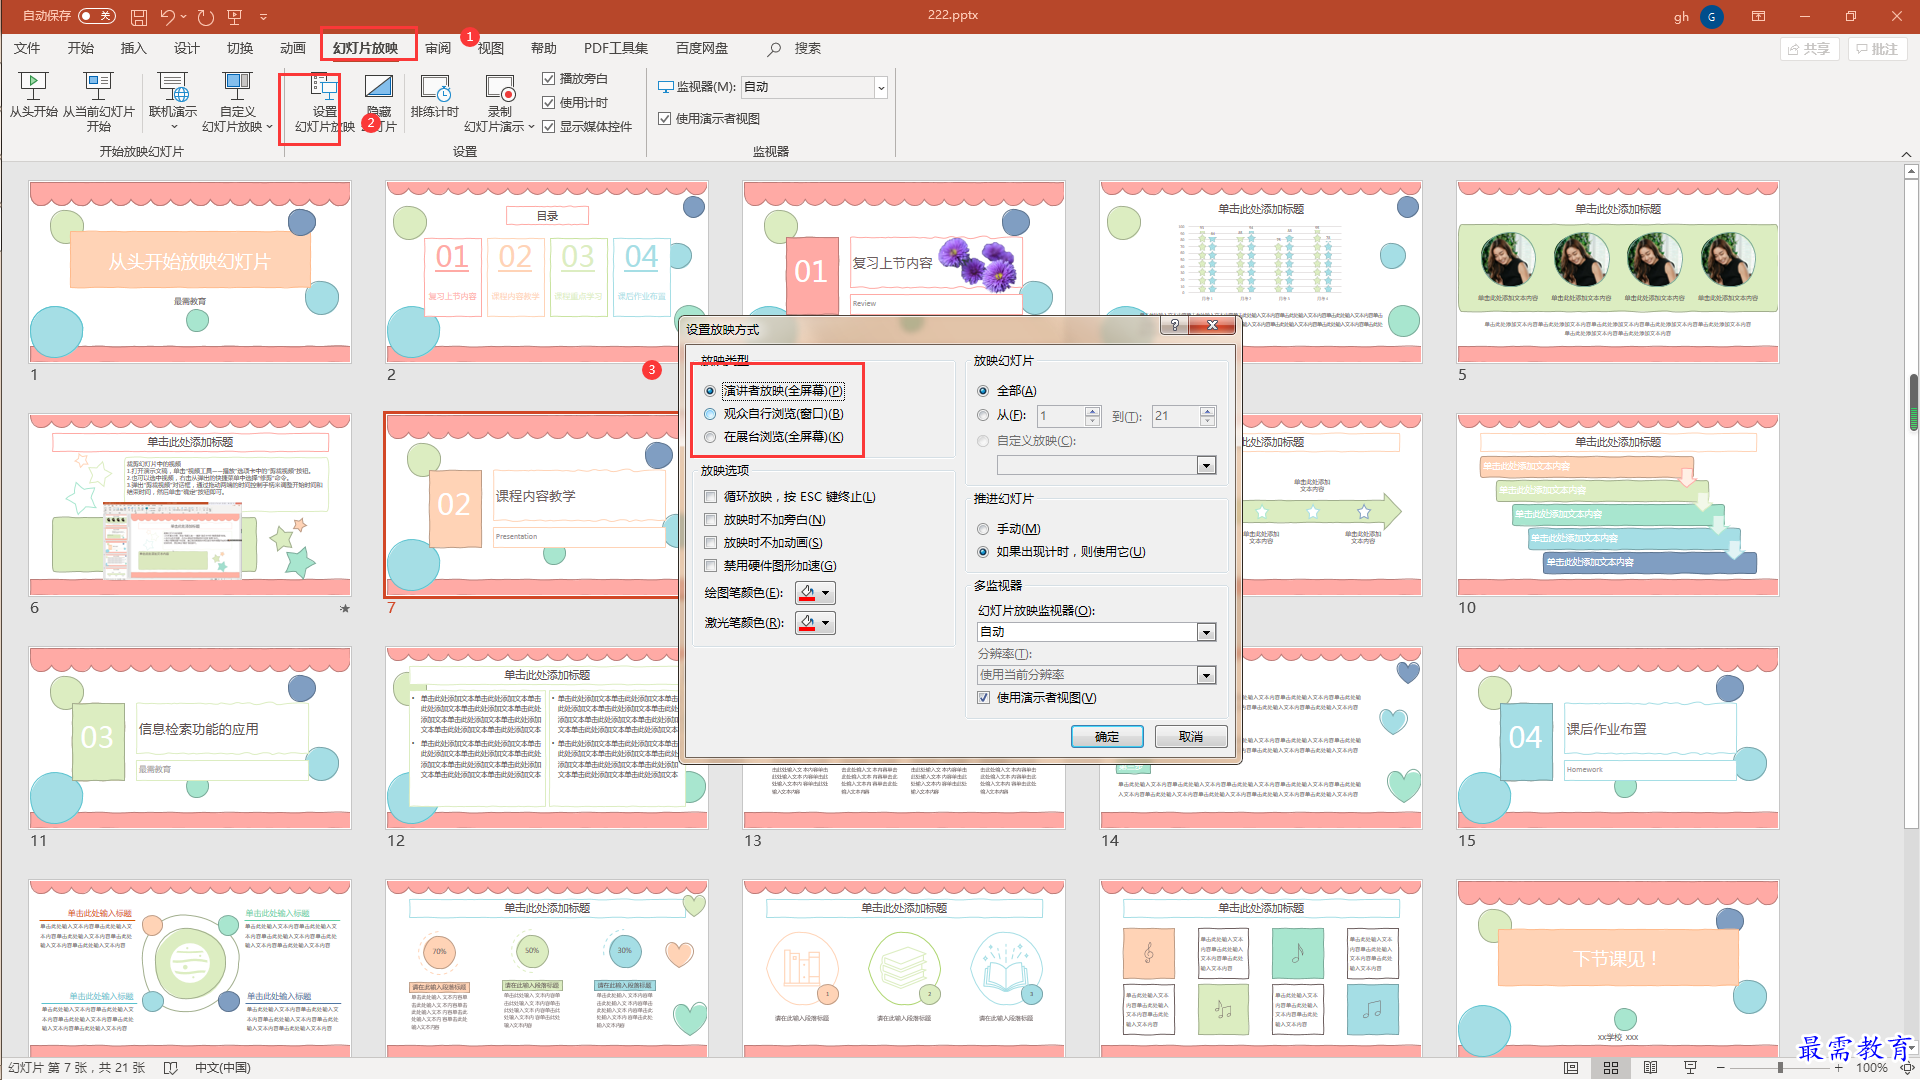Click the zoom in plus button
1920x1080 pixels.
click(x=1838, y=1068)
